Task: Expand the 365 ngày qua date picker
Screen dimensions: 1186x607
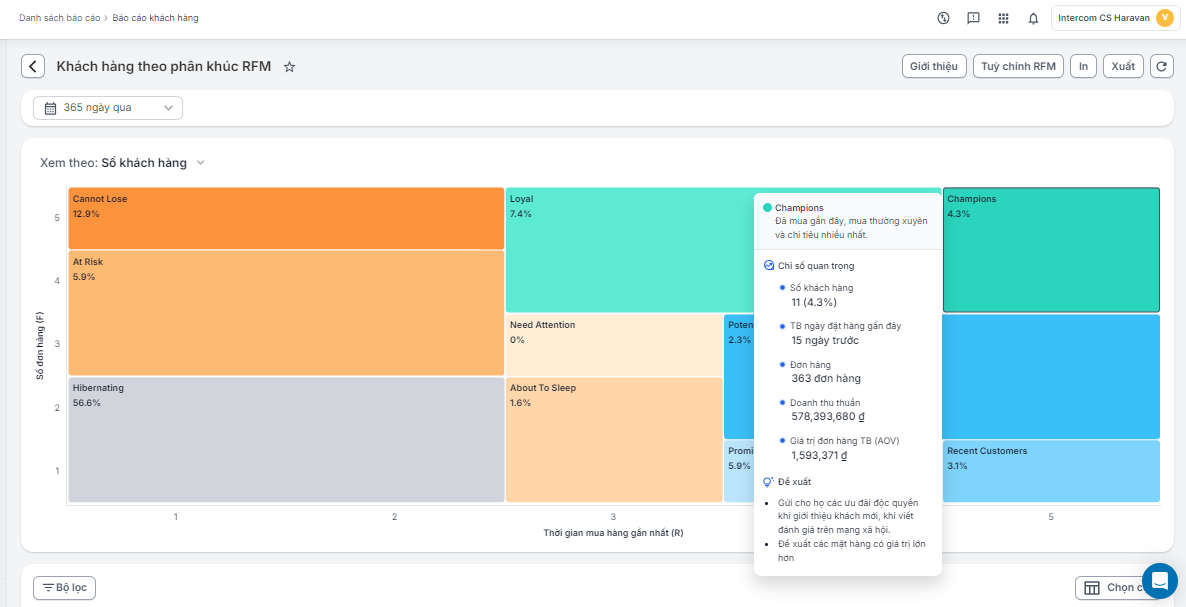Action: click(x=108, y=108)
